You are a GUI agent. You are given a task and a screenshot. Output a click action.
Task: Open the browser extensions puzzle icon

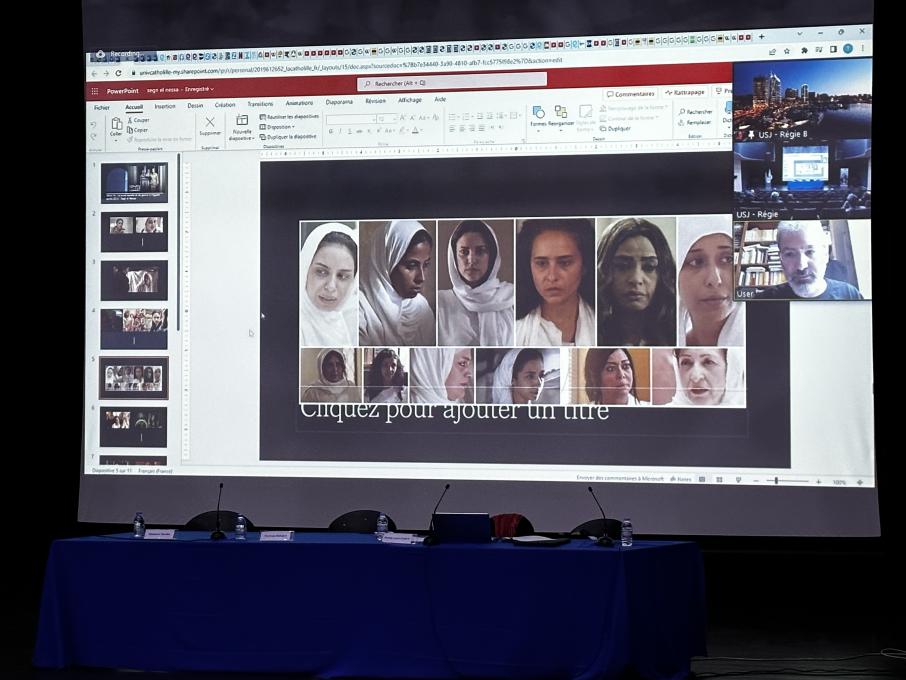click(804, 51)
